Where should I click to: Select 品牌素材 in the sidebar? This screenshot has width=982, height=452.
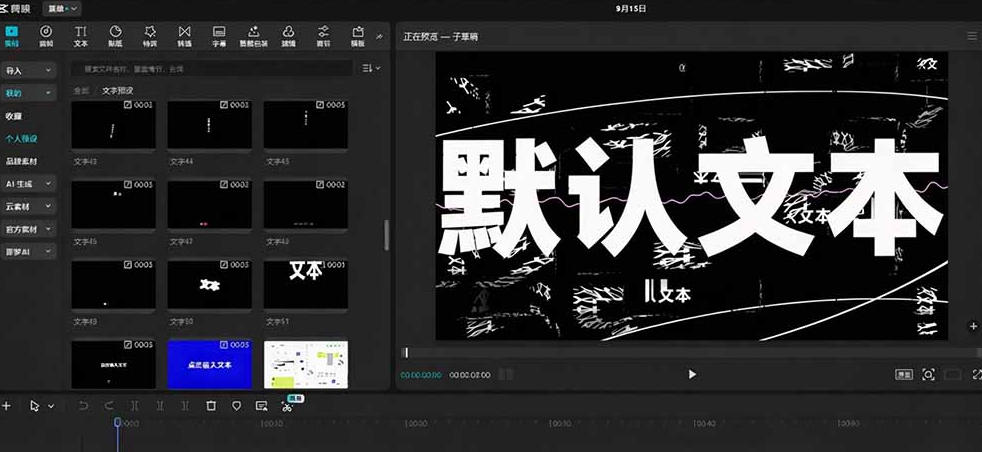point(22,161)
